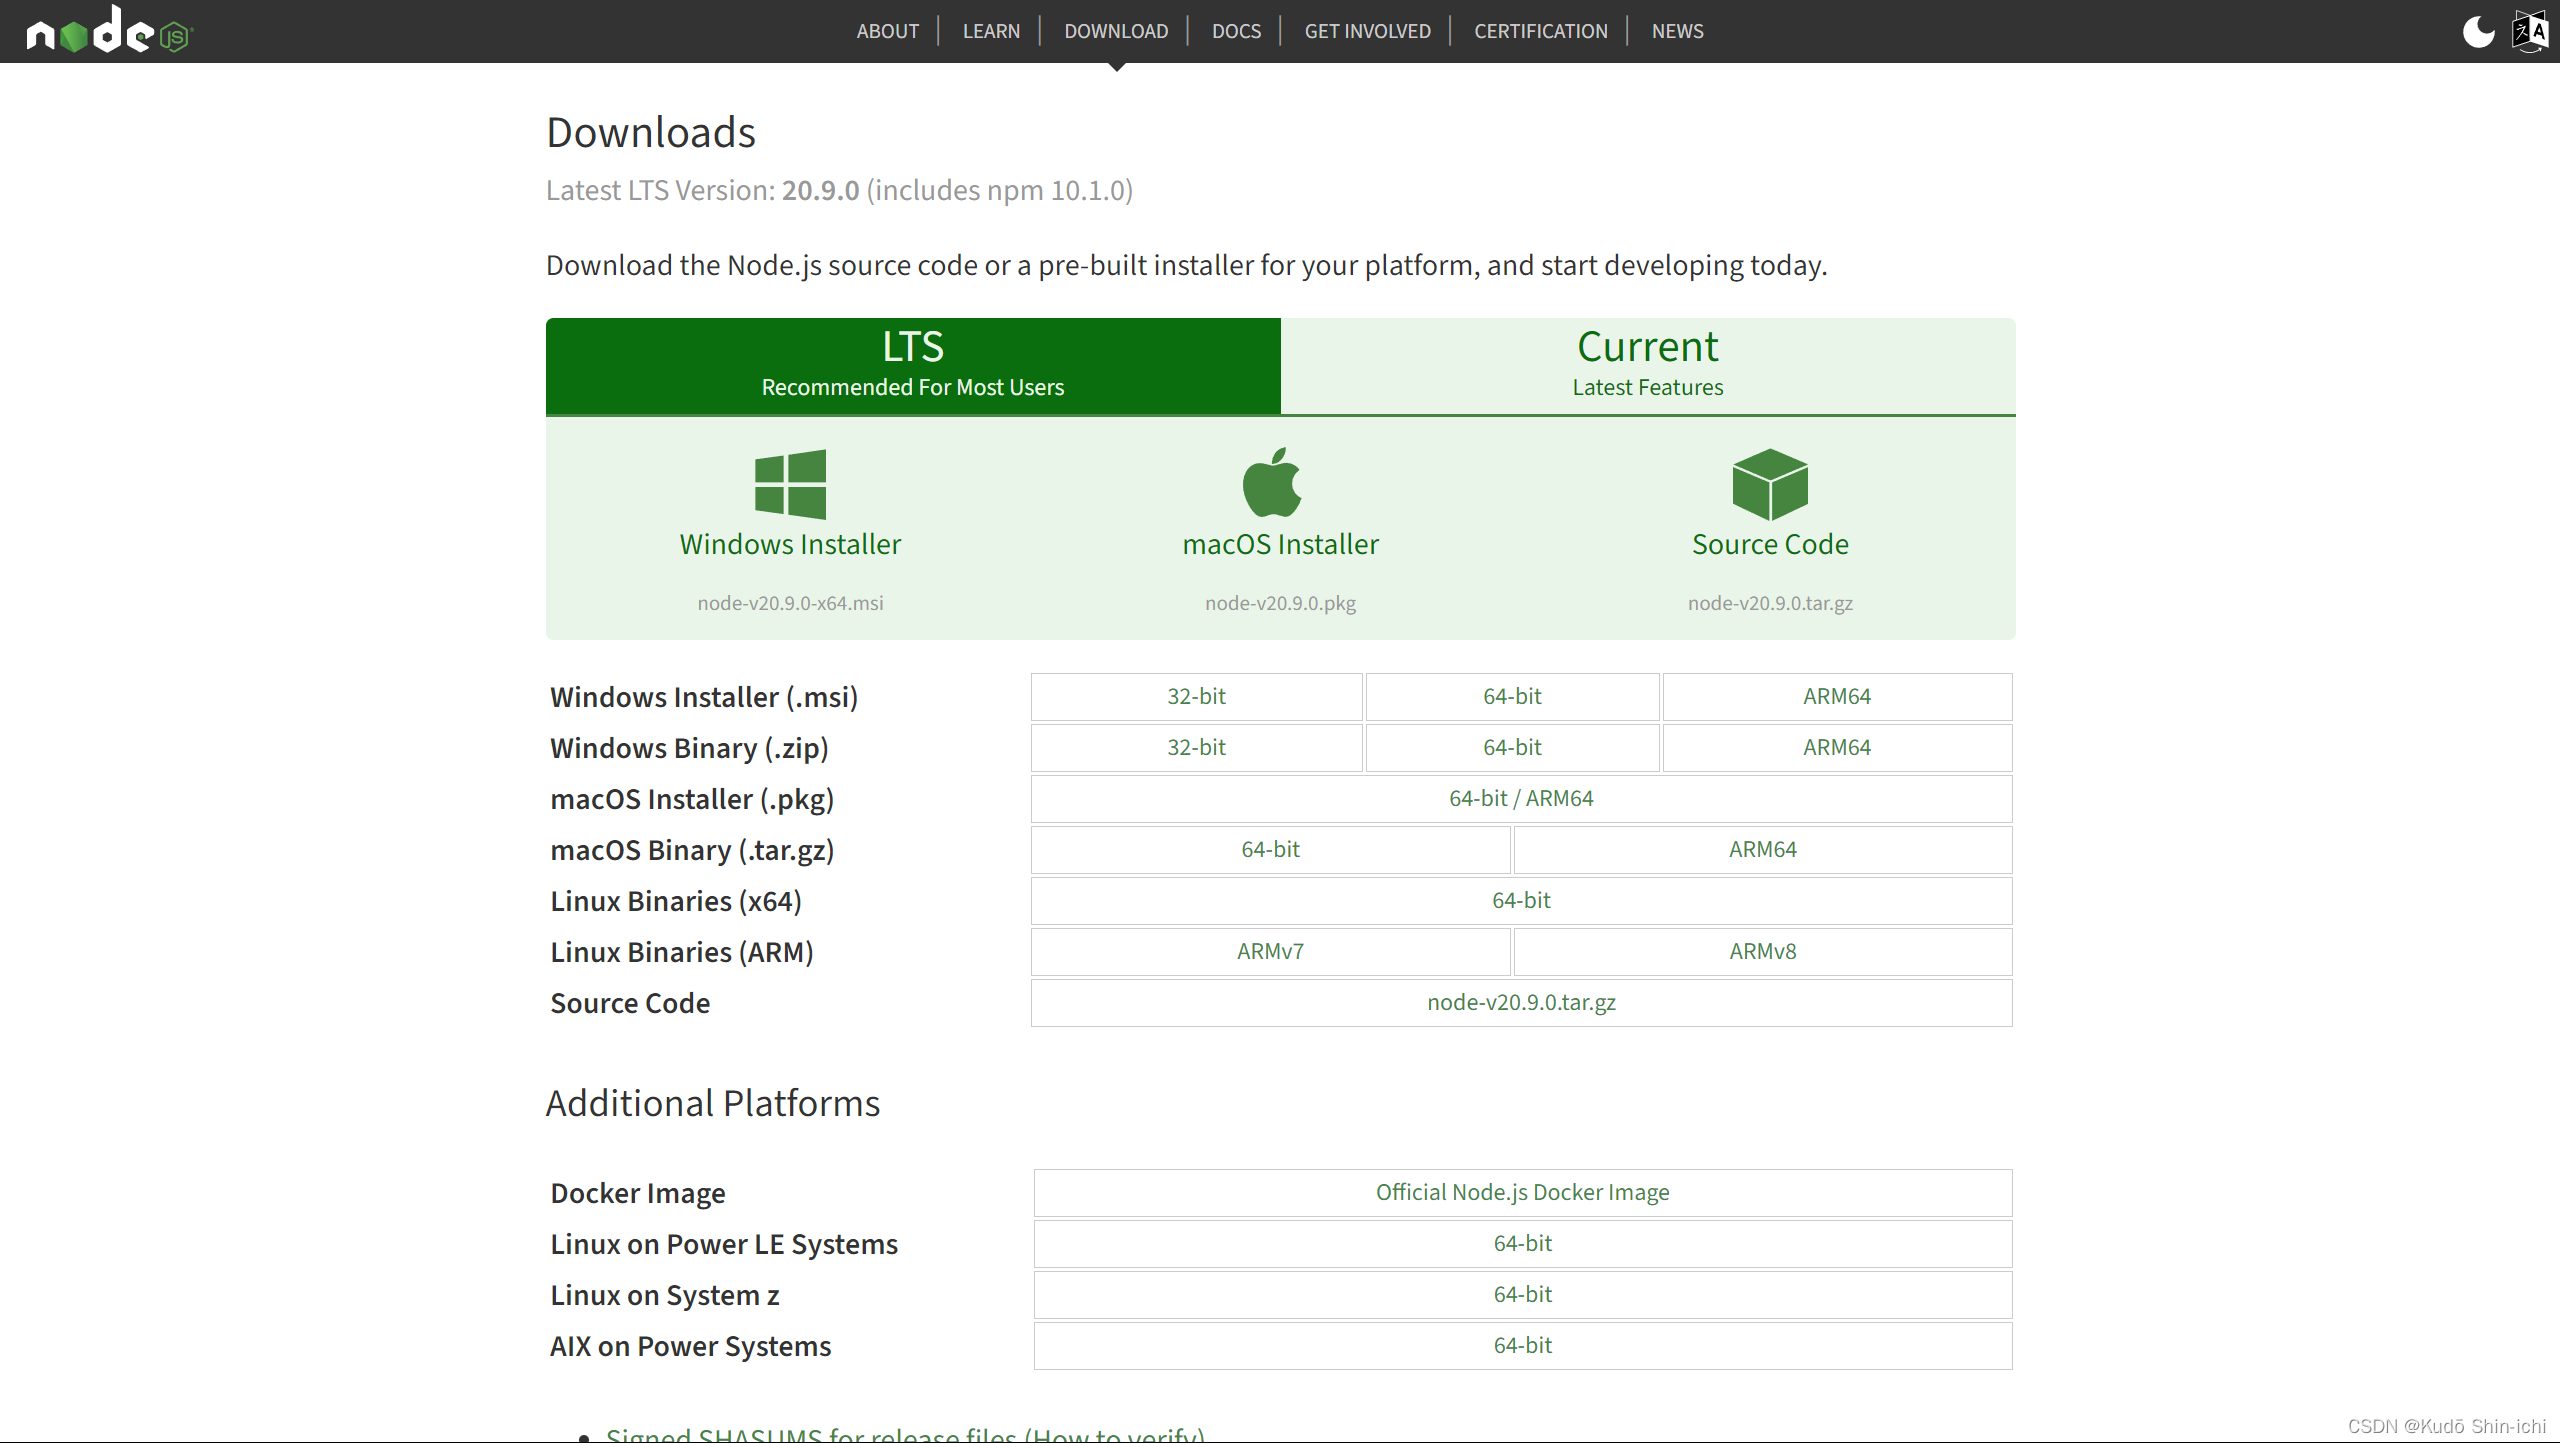2561x1443 pixels.
Task: Select the LTS release tab
Action: (x=912, y=365)
